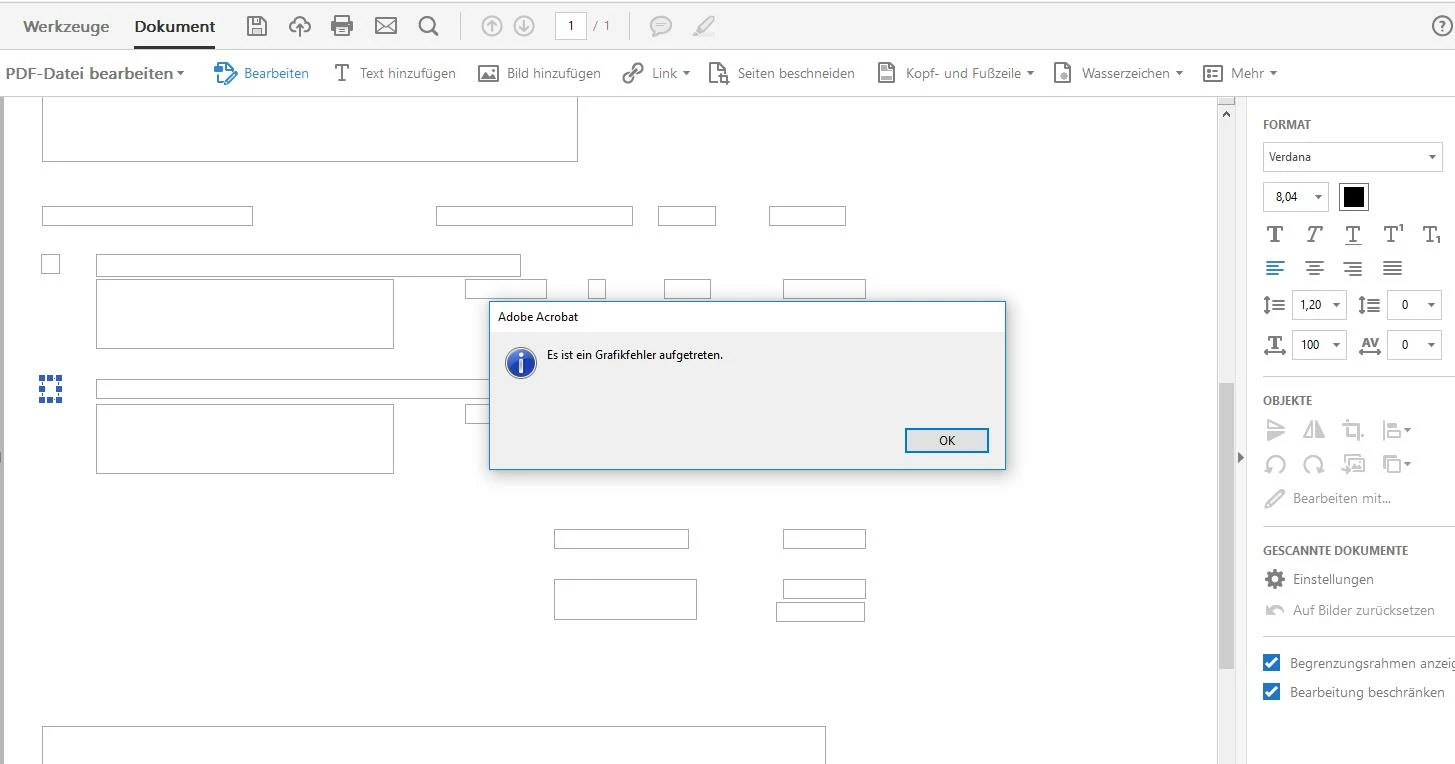Screen dimensions: 1455x764
Task: Open the Link dropdown menu
Action: [x=656, y=73]
